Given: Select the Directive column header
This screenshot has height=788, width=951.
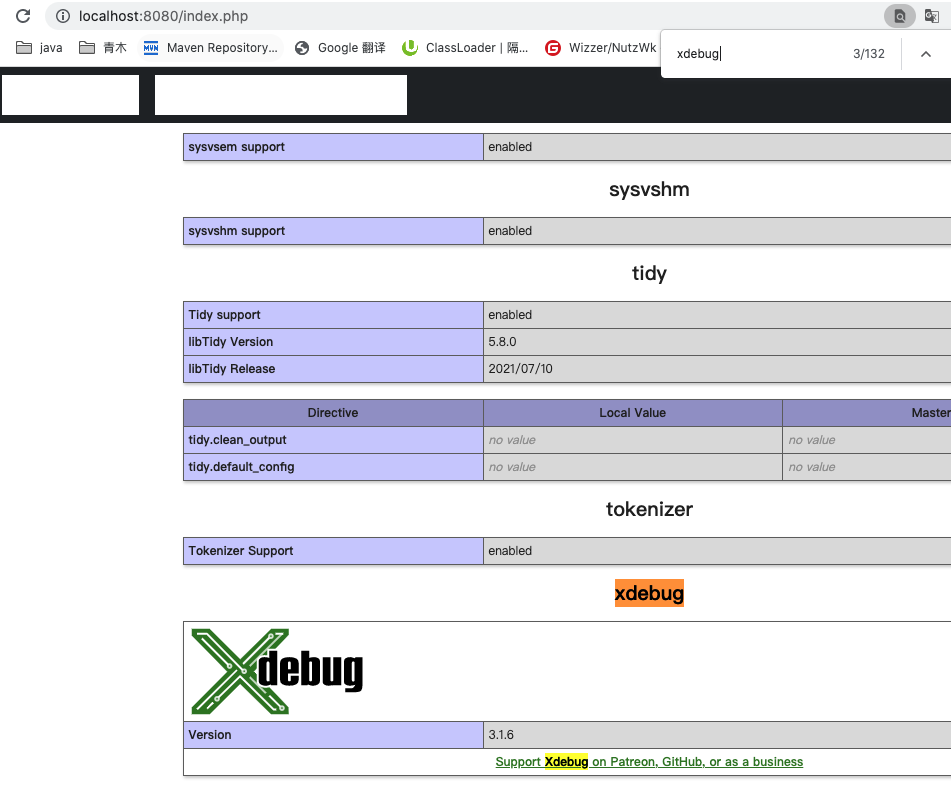Looking at the screenshot, I should pyautogui.click(x=333, y=413).
